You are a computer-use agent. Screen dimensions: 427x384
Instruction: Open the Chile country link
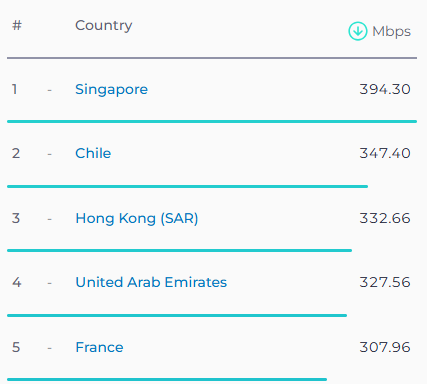(93, 153)
